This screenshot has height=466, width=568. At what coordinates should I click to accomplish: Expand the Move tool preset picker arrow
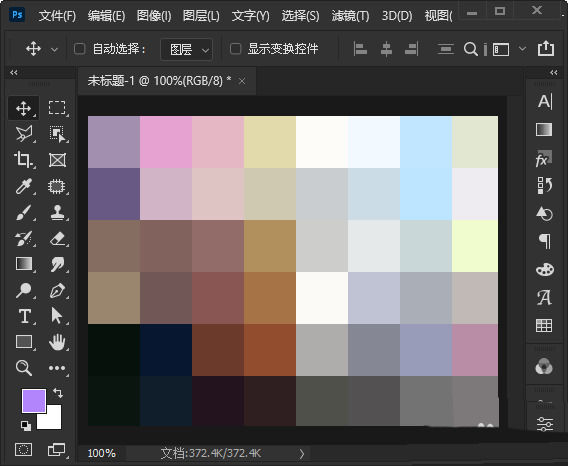(54, 49)
